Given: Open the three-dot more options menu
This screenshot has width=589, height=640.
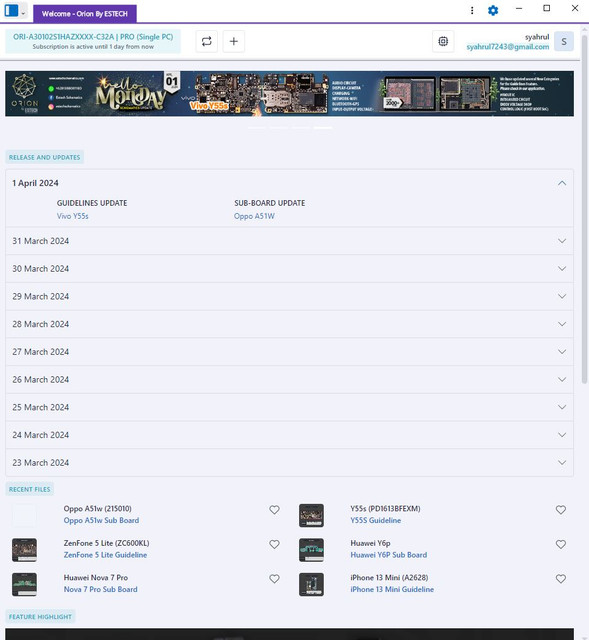Looking at the screenshot, I should pyautogui.click(x=472, y=10).
